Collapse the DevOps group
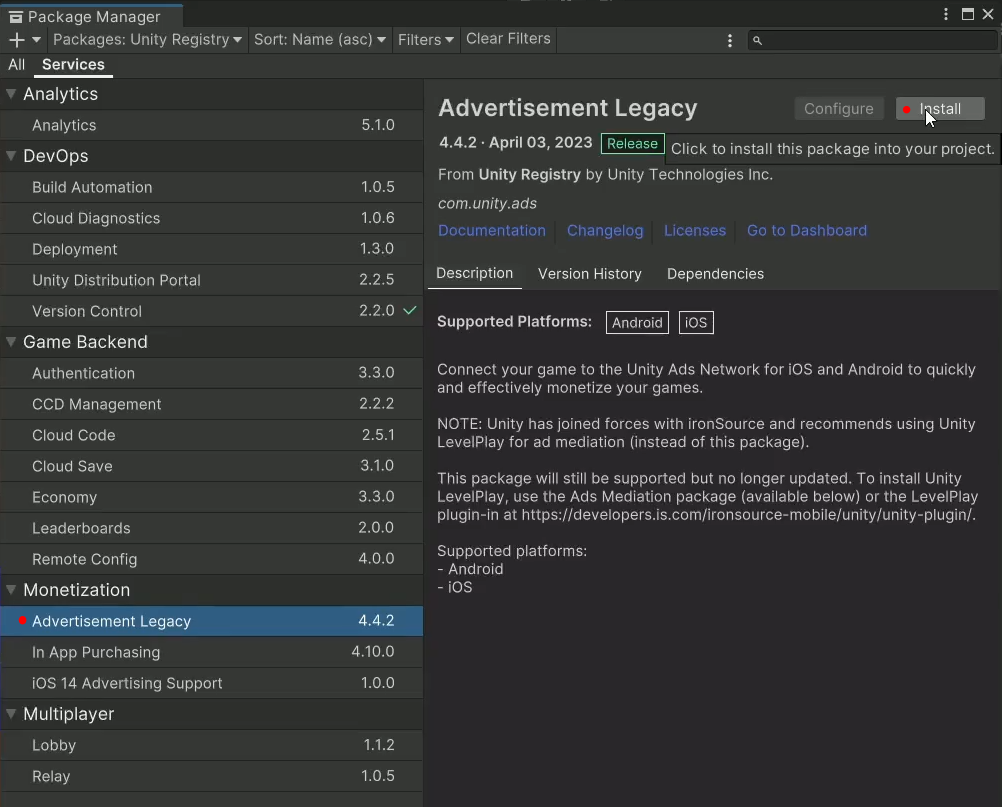The width and height of the screenshot is (1002, 807). [11, 155]
